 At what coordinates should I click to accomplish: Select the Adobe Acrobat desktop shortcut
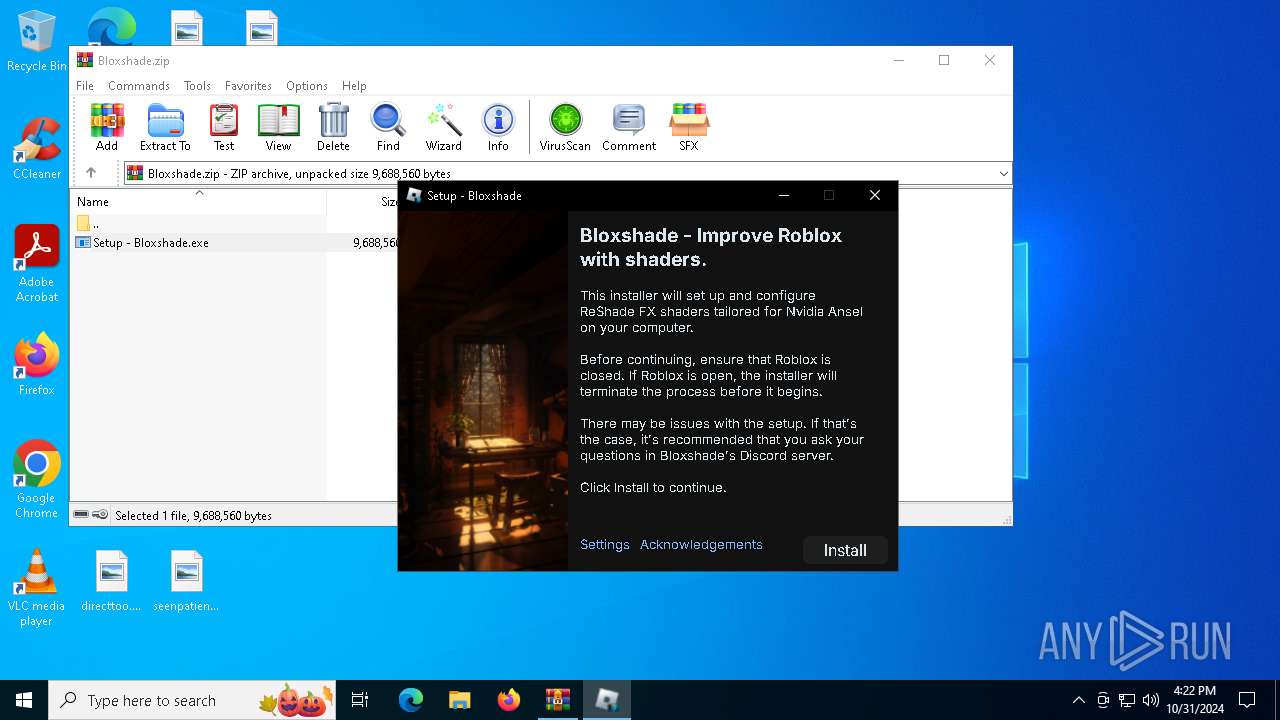[37, 264]
